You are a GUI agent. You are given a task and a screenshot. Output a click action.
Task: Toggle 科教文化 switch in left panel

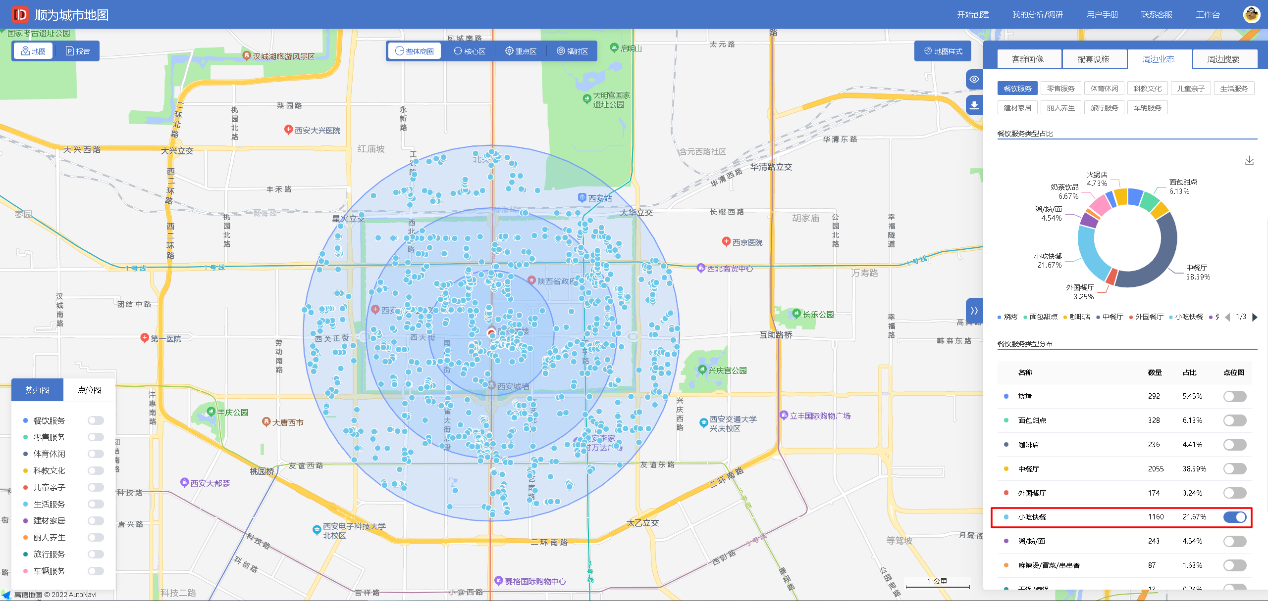pyautogui.click(x=96, y=471)
